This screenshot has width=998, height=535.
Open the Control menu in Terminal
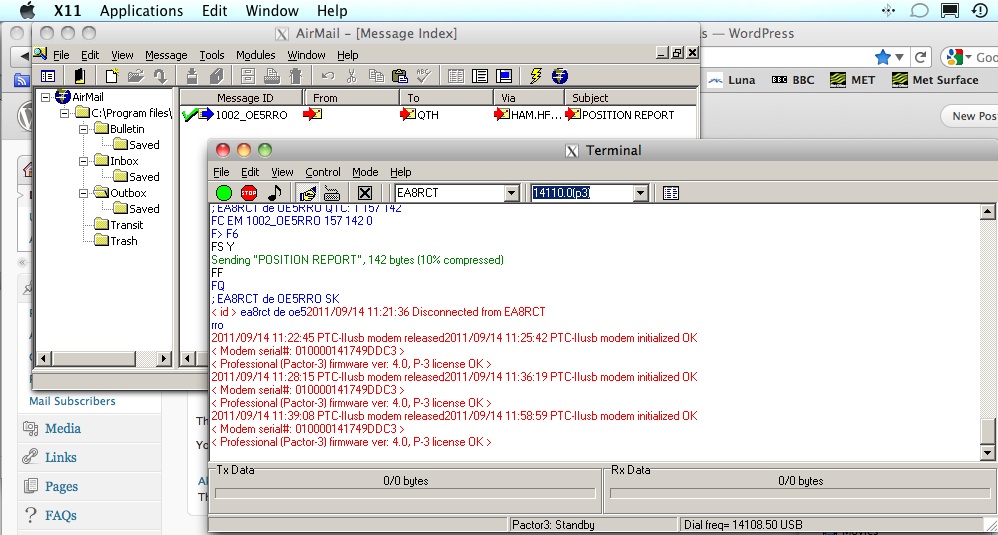coord(323,172)
